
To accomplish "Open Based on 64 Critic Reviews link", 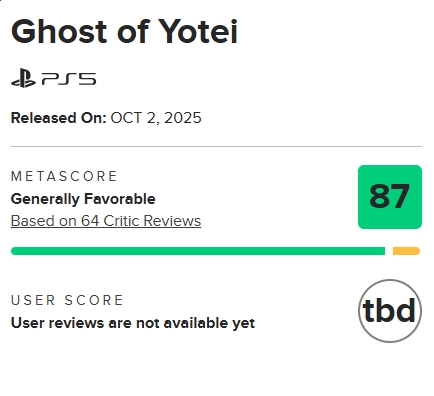I will pyautogui.click(x=106, y=221).
